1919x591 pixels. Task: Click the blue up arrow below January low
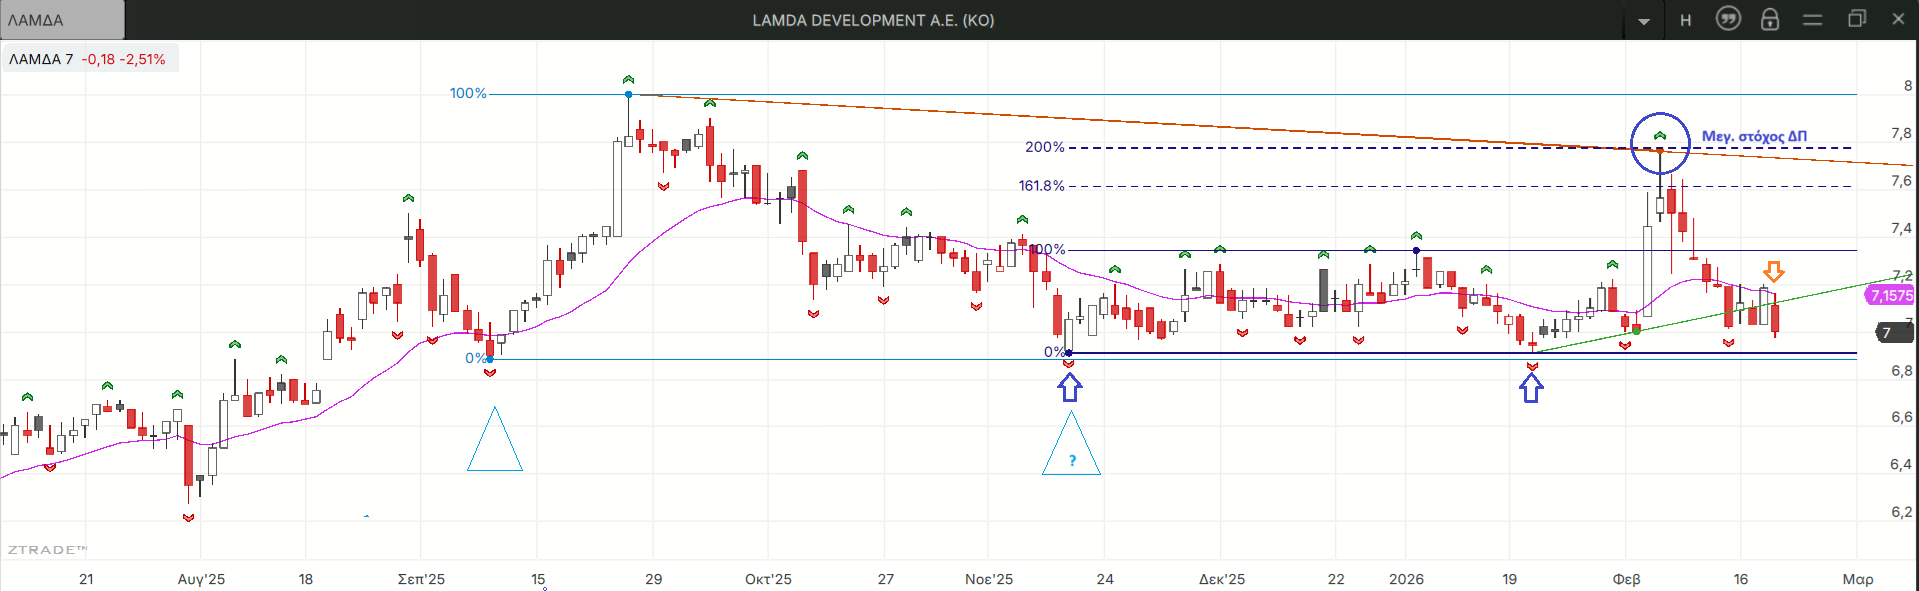tap(1531, 388)
